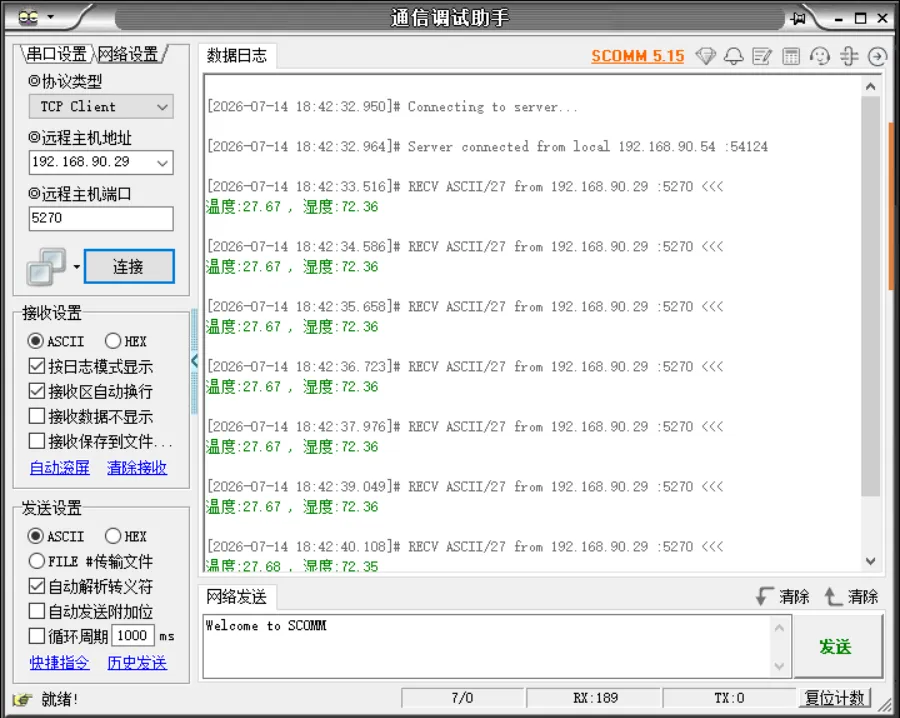Click the 连接 connect button
The height and width of the screenshot is (718, 900).
point(129,266)
